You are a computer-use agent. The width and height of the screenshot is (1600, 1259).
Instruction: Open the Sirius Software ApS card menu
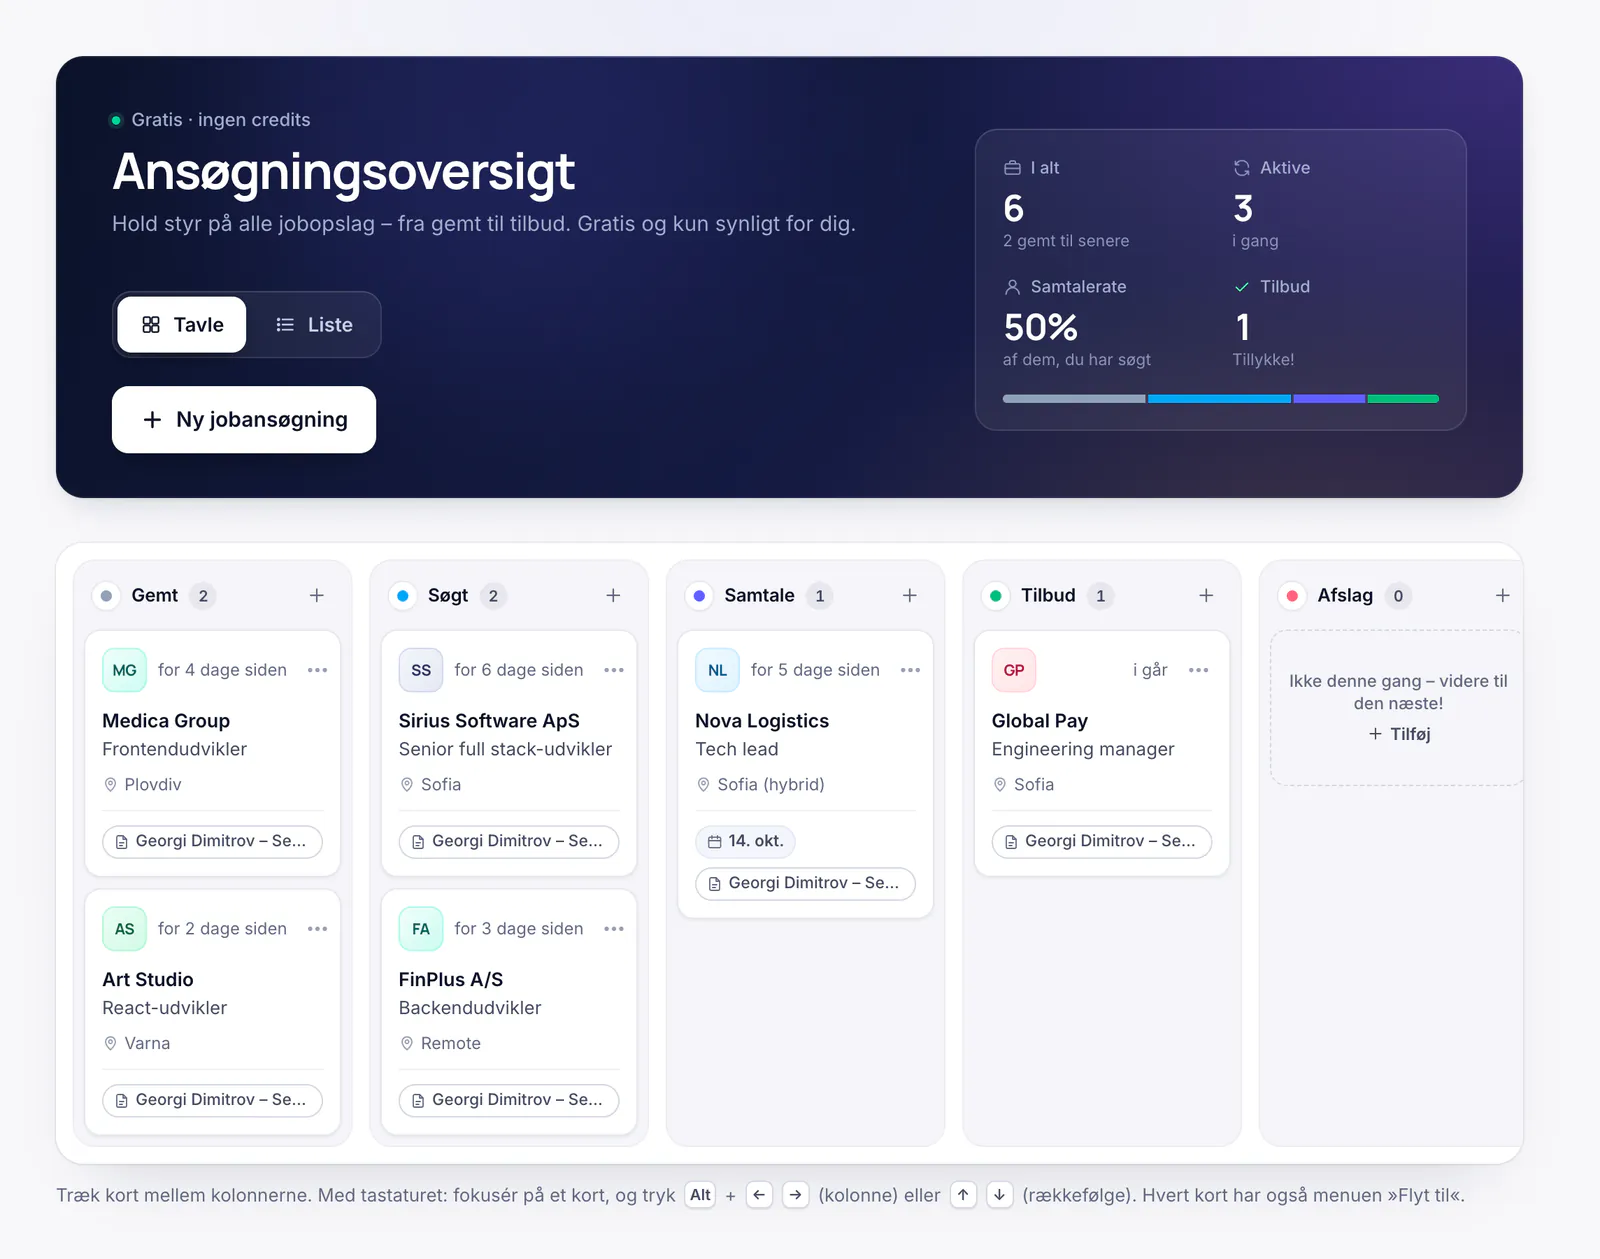point(614,670)
